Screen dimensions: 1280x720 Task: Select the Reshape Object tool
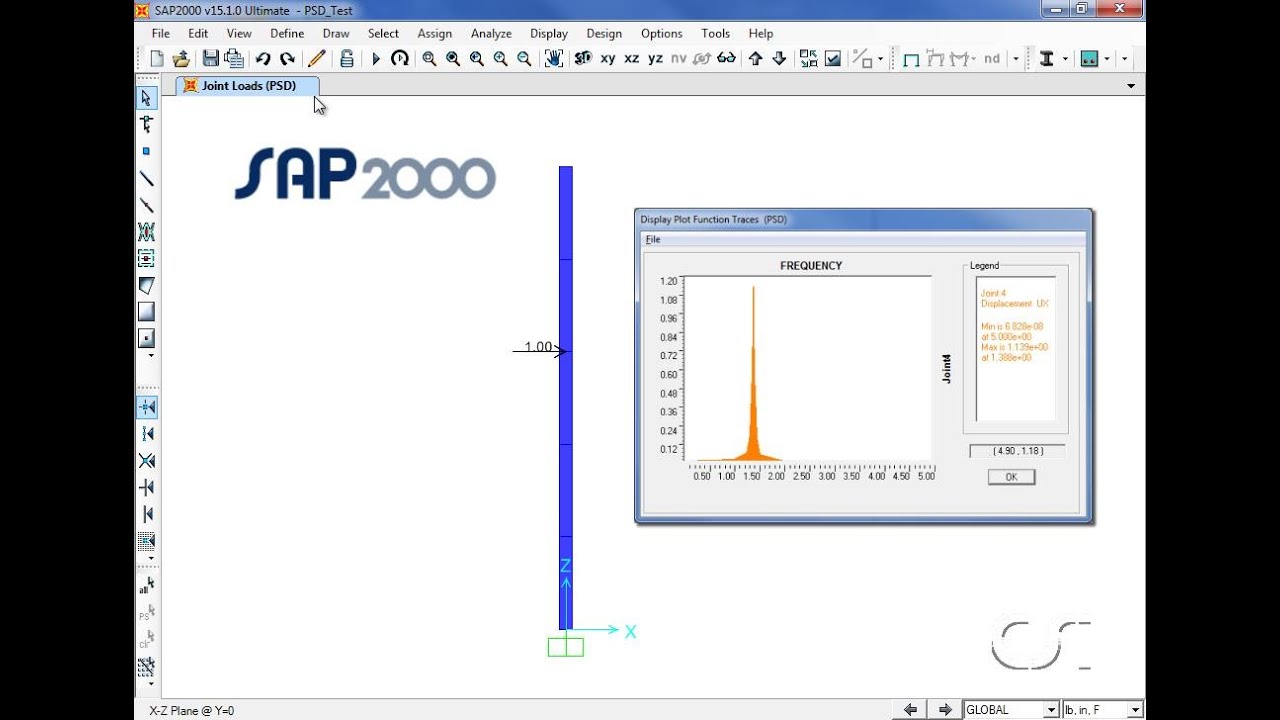(146, 125)
